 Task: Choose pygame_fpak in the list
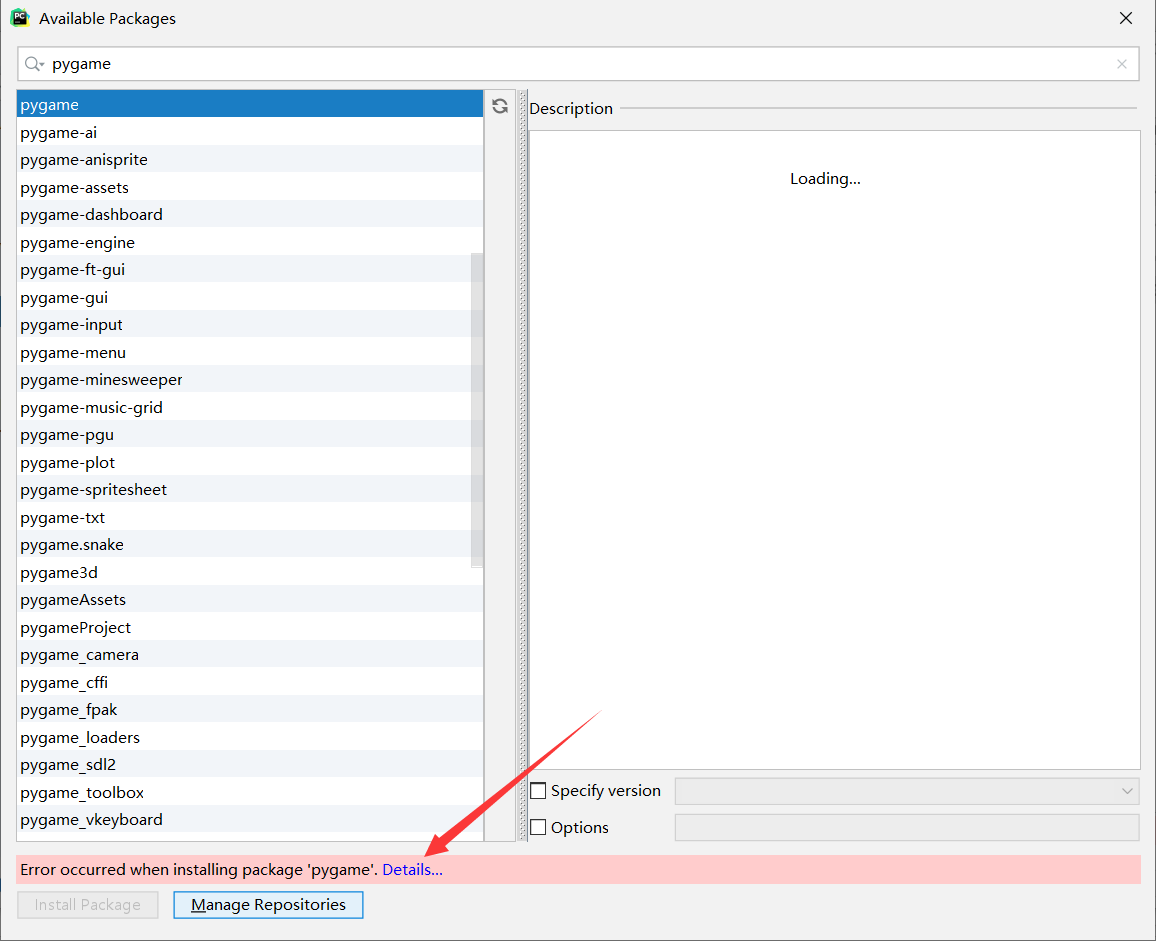point(250,710)
